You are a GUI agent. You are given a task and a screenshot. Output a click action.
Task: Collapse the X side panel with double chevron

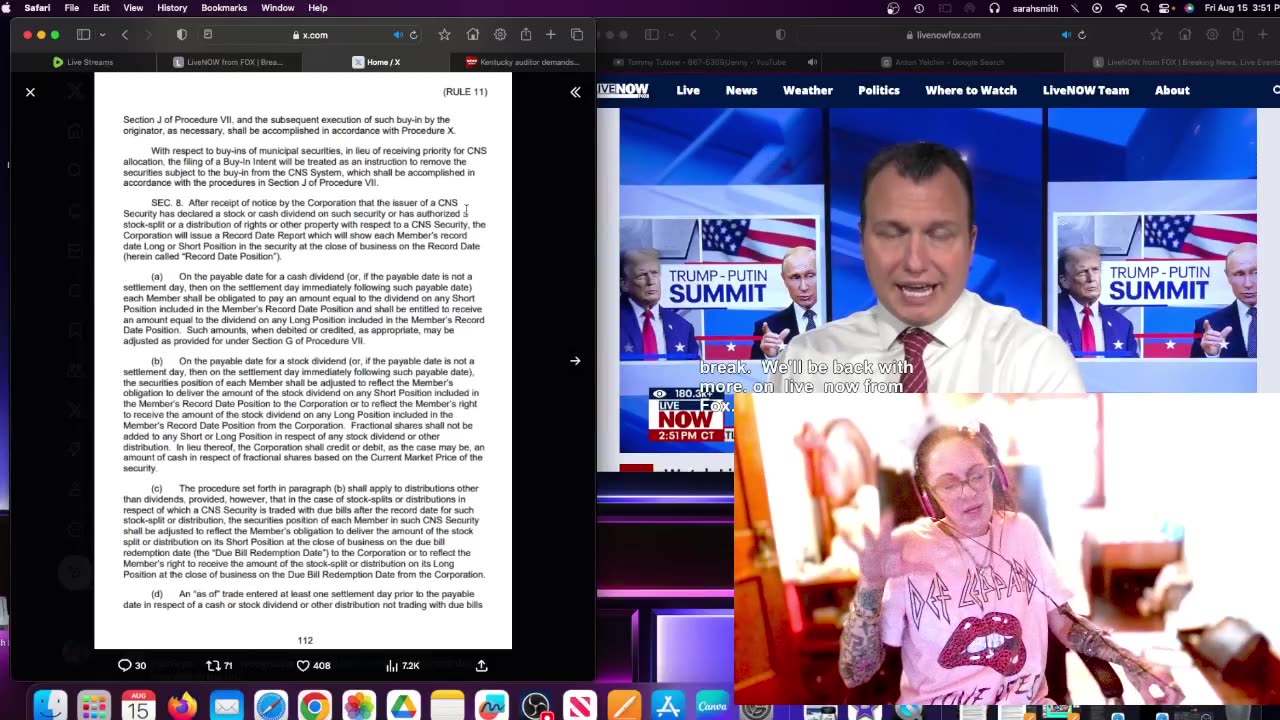[575, 92]
